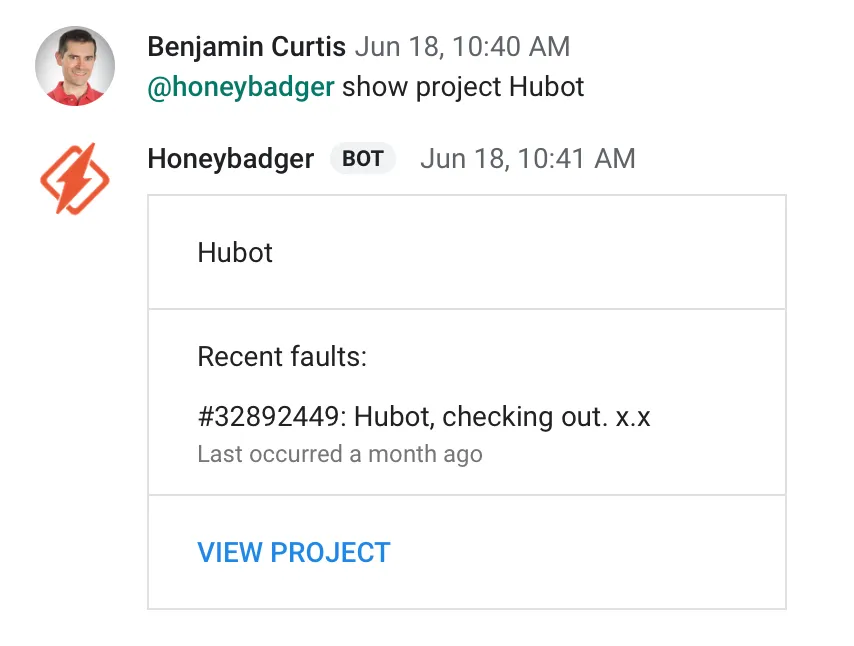
Task: Click the Honeybadger message header row
Action: point(390,158)
